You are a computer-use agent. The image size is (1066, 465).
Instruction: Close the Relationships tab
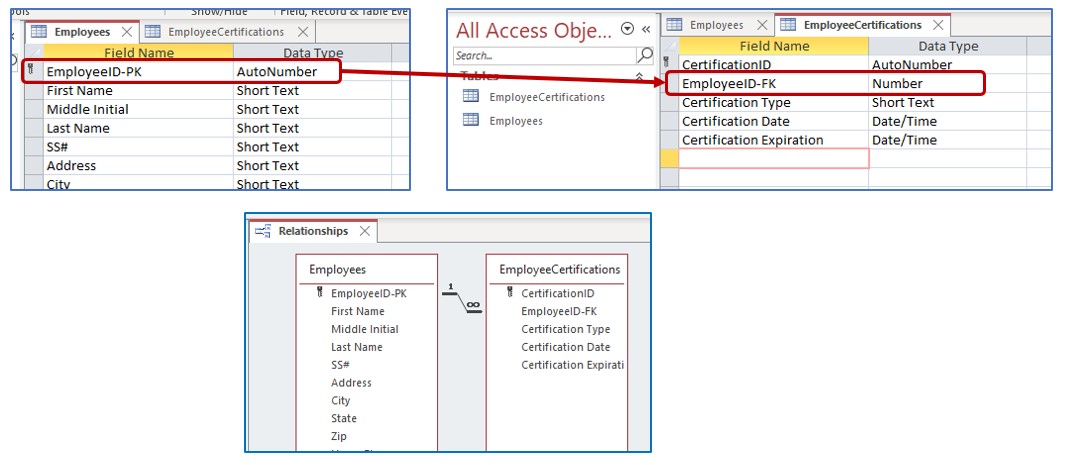[x=365, y=231]
